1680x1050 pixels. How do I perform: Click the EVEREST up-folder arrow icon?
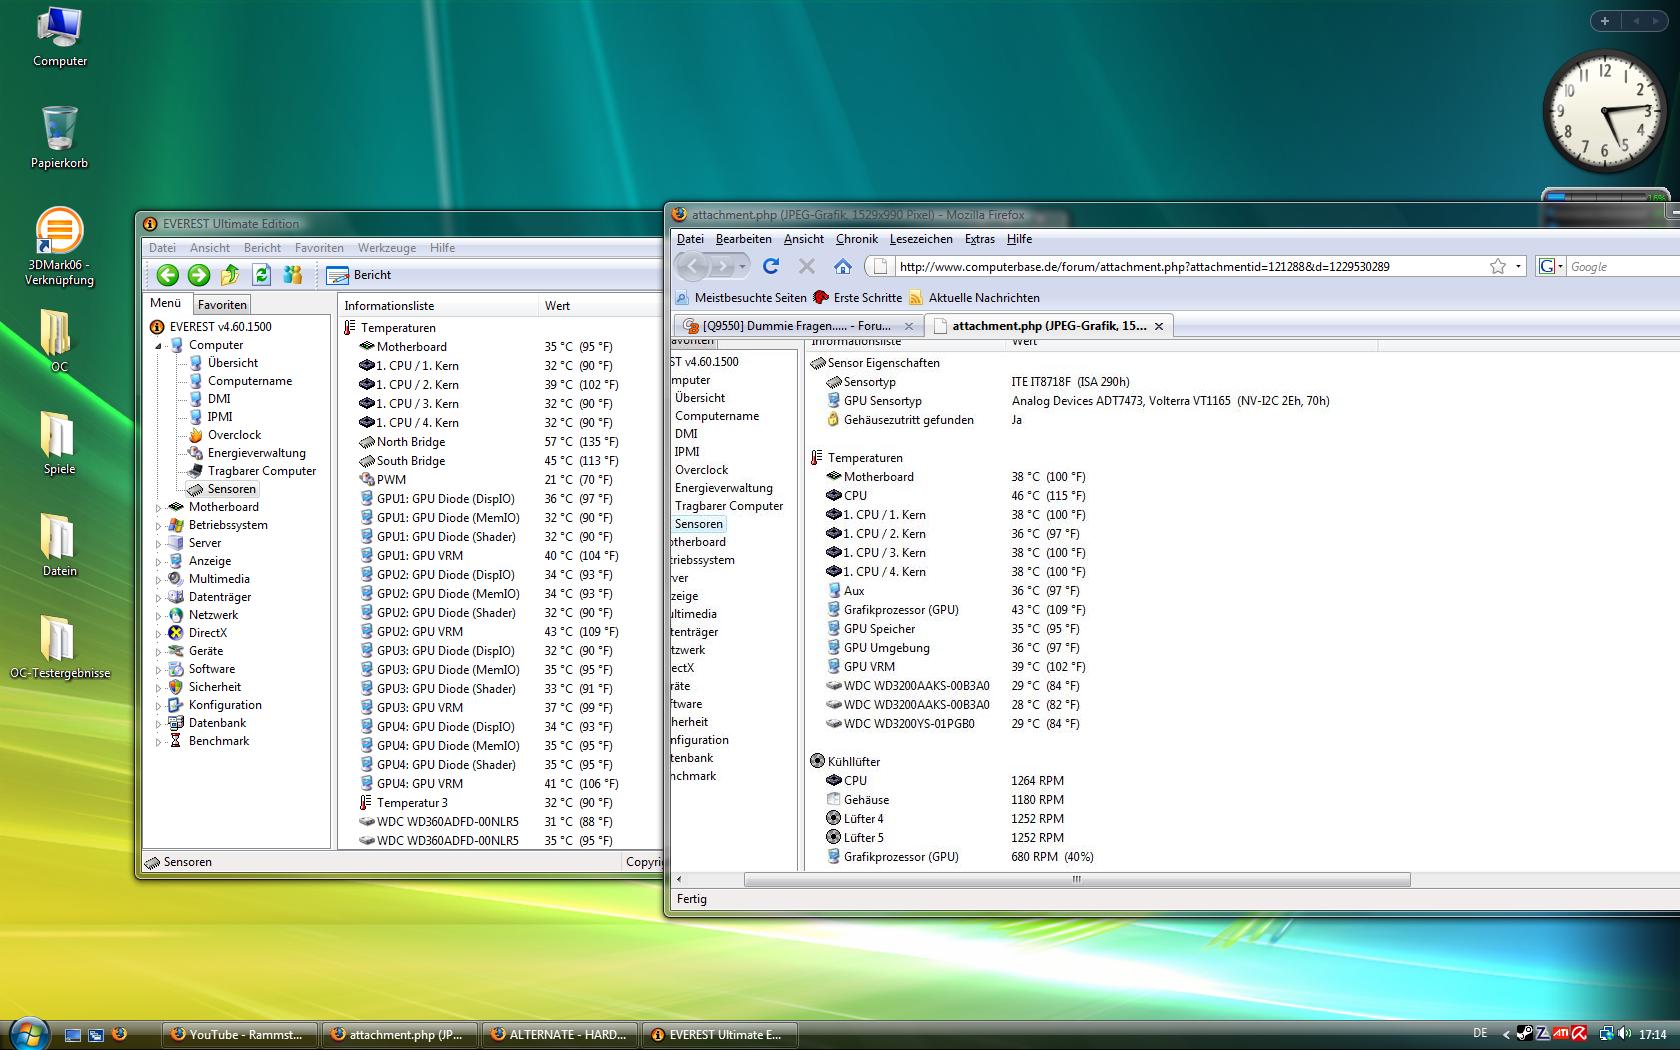230,275
